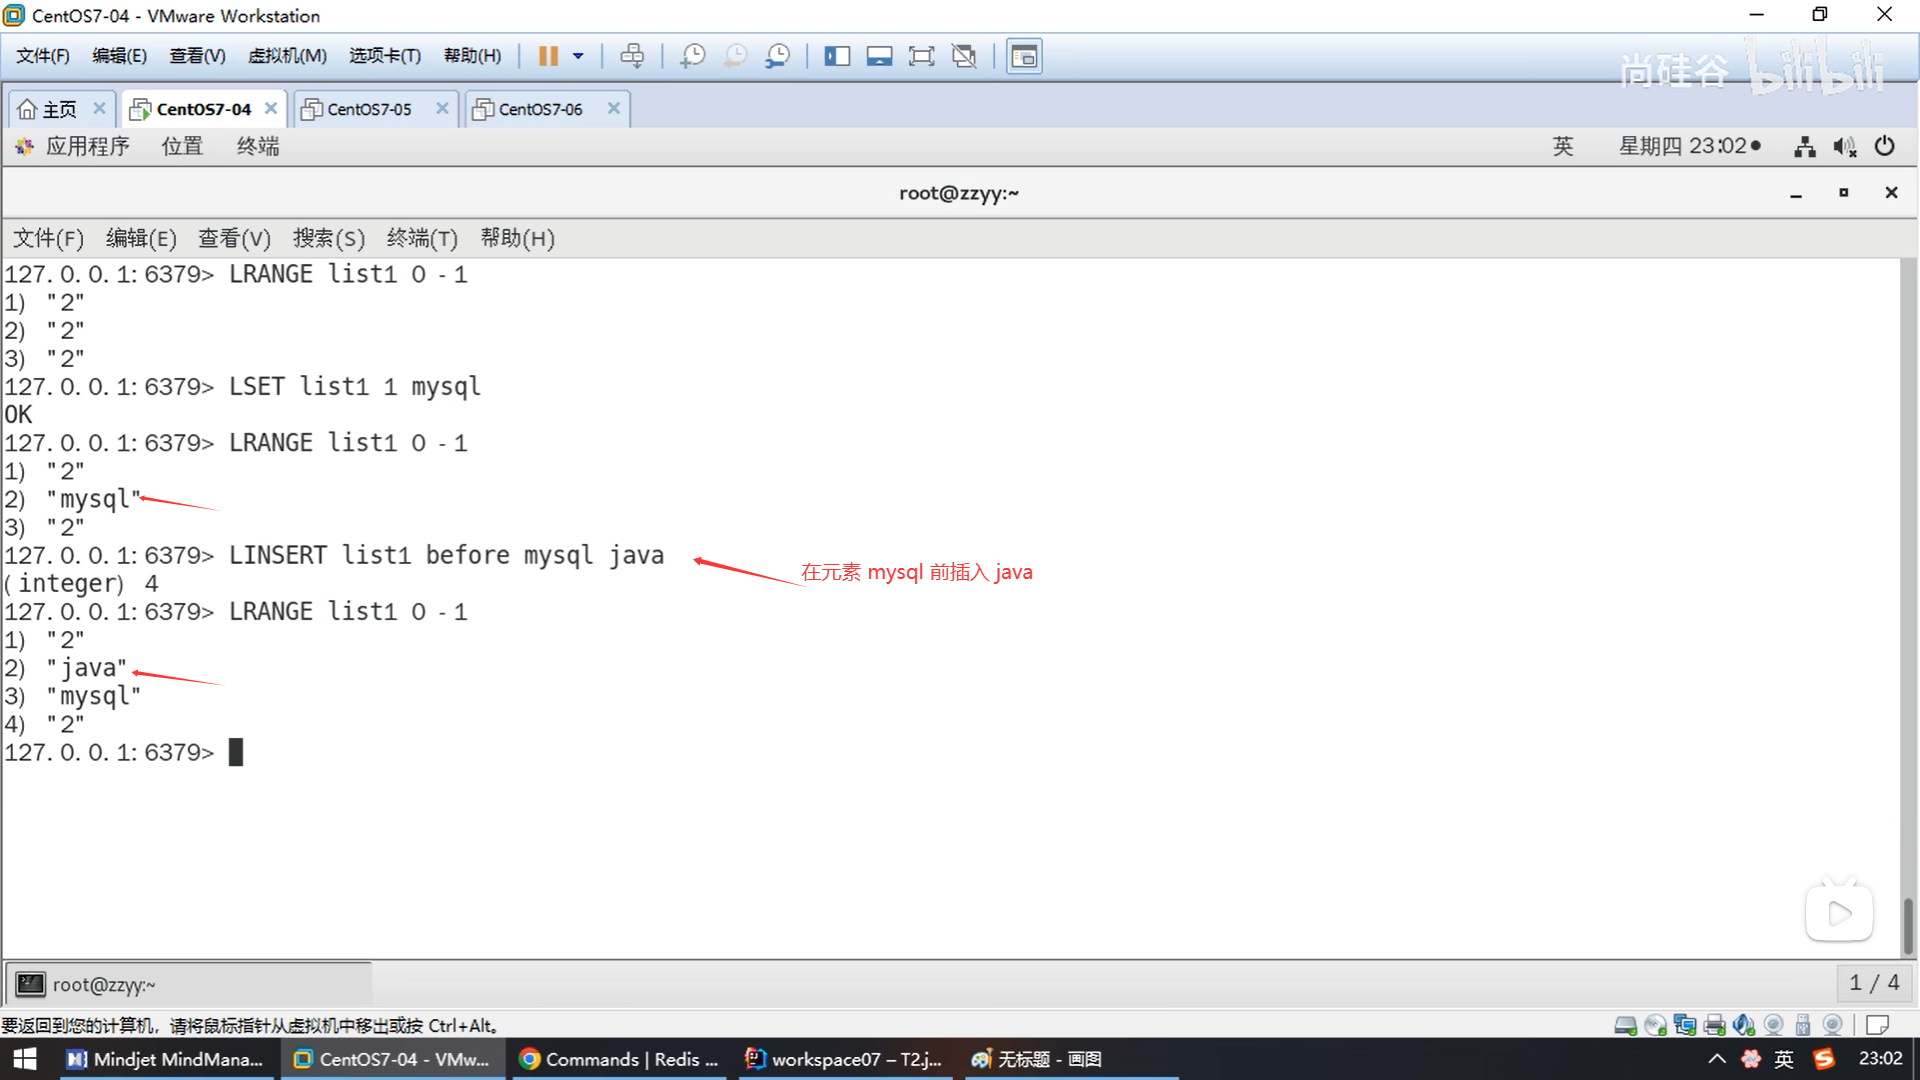
Task: Toggle Unity mode
Action: point(964,56)
